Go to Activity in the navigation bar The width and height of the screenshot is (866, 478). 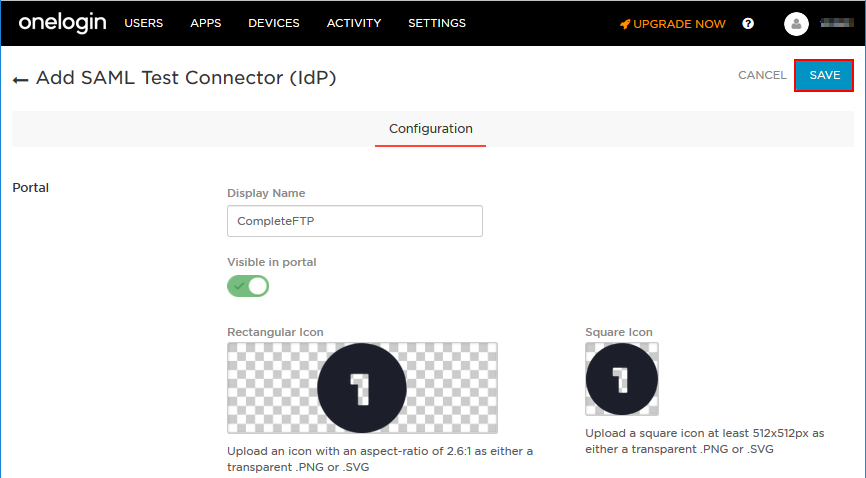point(353,23)
